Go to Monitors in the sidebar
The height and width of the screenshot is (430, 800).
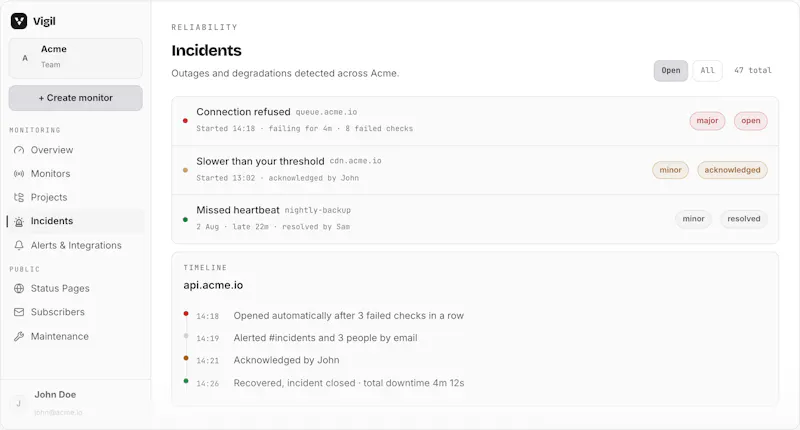76,174
